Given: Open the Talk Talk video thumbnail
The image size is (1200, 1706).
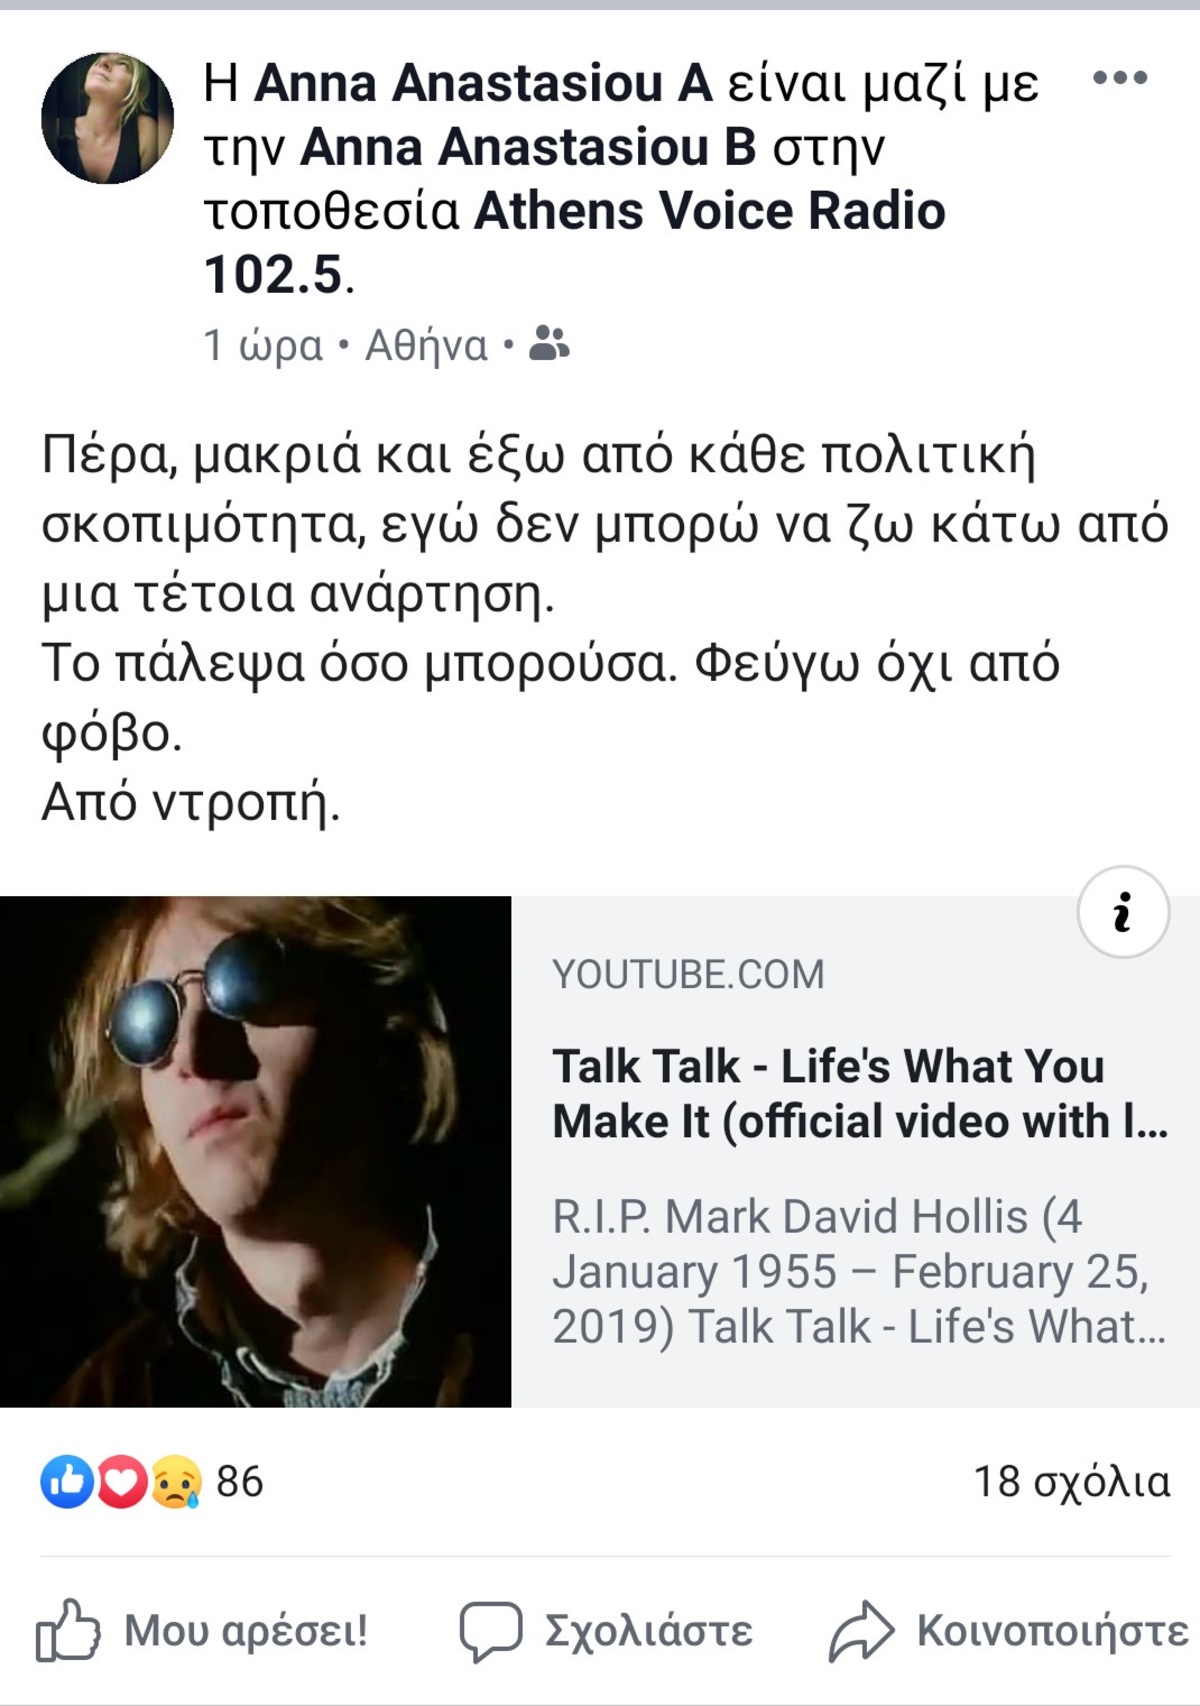Looking at the screenshot, I should (255, 1151).
